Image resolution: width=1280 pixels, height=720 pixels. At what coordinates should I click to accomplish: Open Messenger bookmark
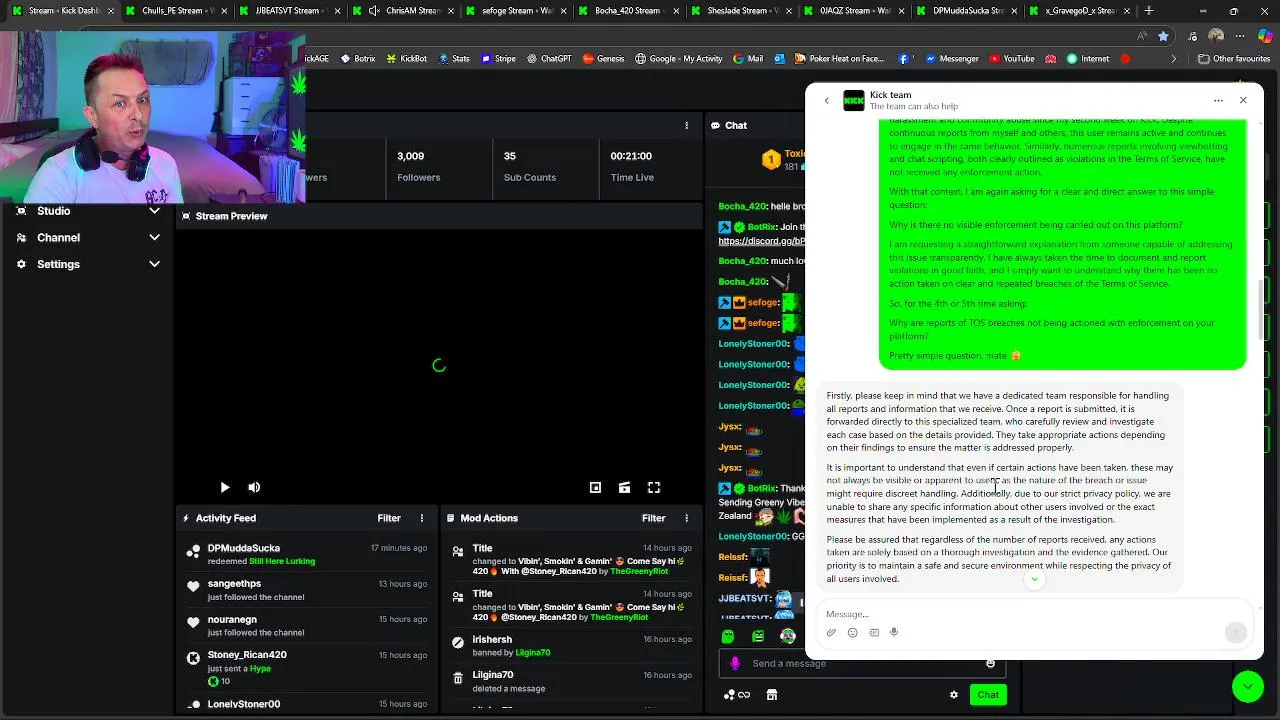[951, 58]
